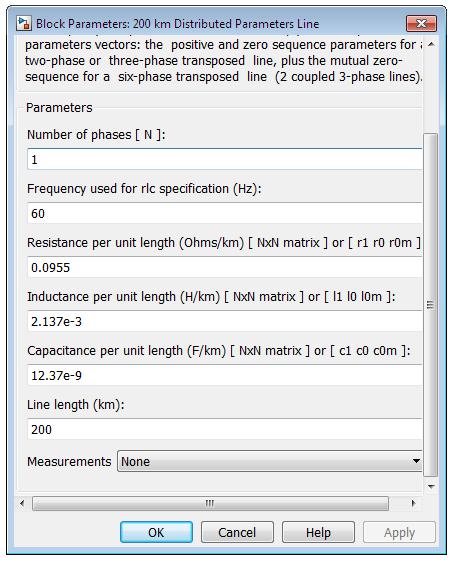Click the horizontal scrollbar right arrow
The width and height of the screenshot is (450, 563).
click(413, 503)
